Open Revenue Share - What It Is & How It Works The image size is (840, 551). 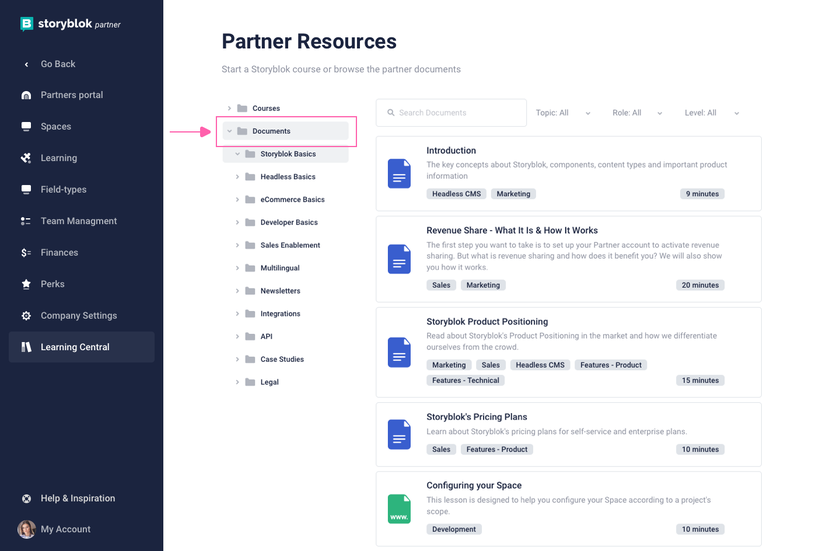(x=512, y=231)
